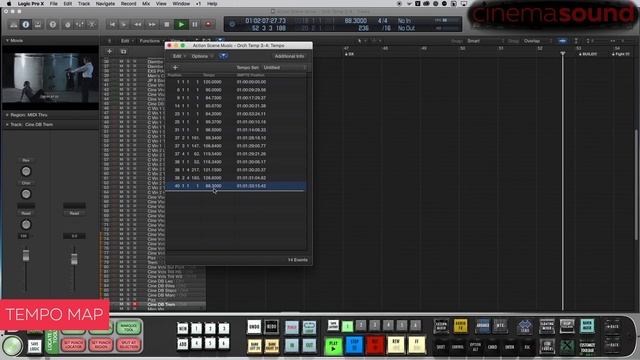The width and height of the screenshot is (640, 360).
Task: Open the Record menu in menu bar
Action: point(128,4)
